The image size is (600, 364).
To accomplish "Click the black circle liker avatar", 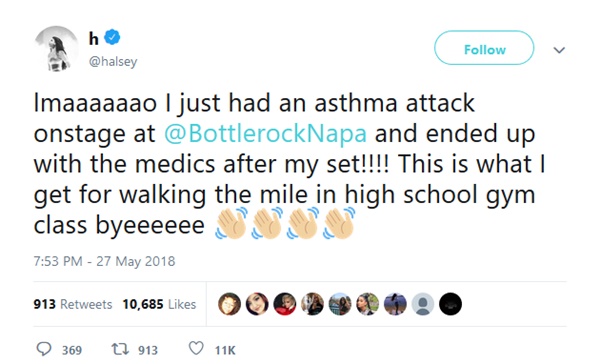I will pos(450,304).
